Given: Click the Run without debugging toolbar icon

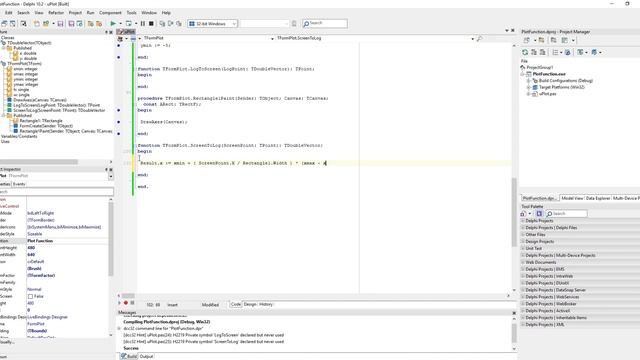Looking at the screenshot, I should 129,24.
